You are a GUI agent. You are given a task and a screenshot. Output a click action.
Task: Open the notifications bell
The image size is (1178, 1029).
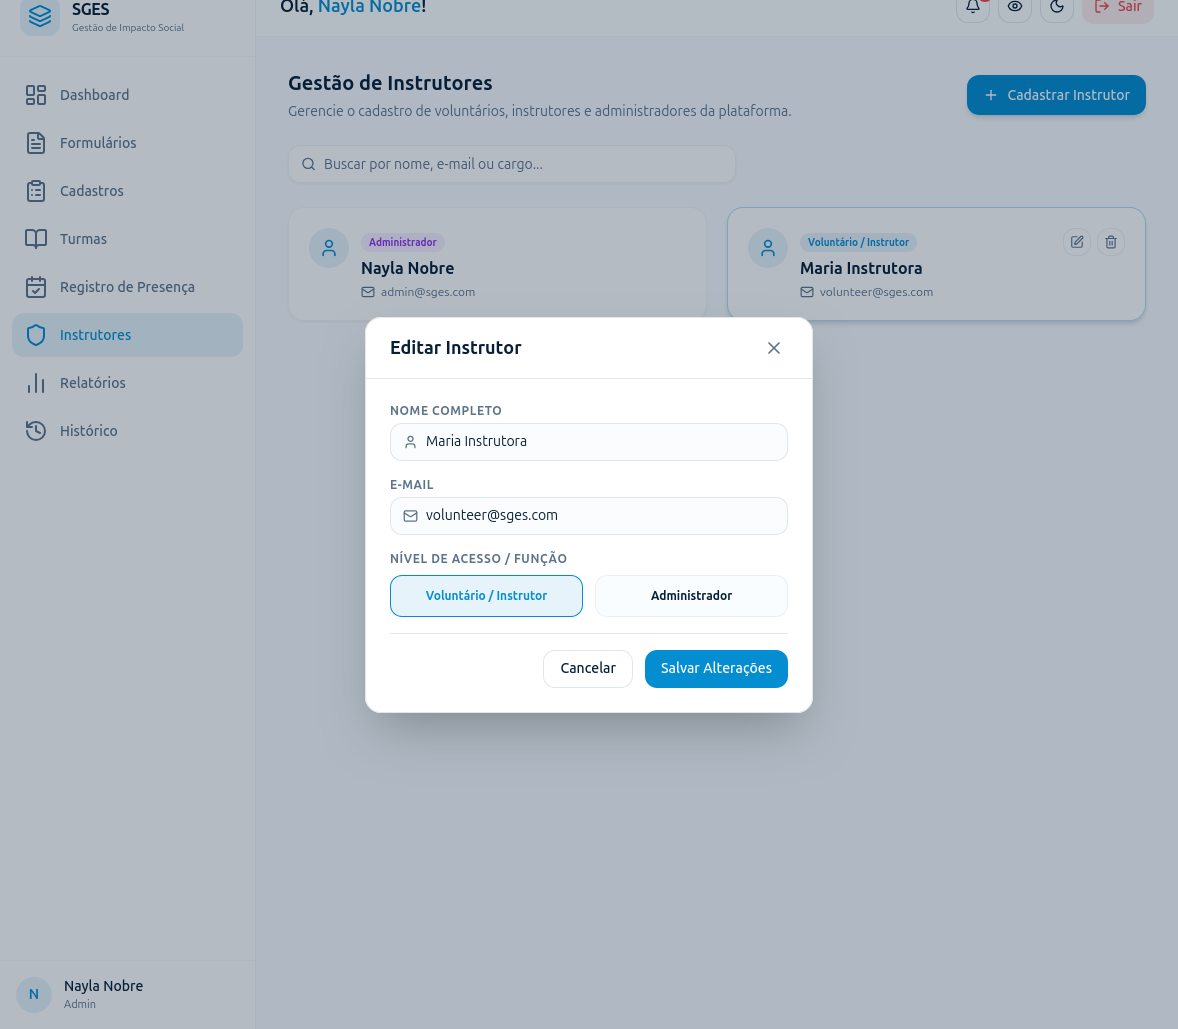pyautogui.click(x=973, y=8)
